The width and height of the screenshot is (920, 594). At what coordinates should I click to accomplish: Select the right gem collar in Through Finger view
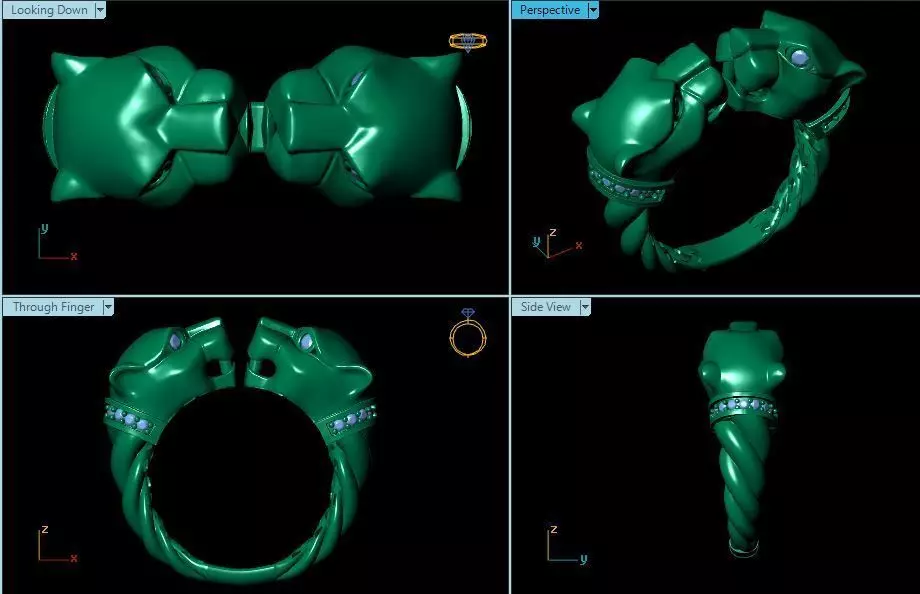(347, 418)
